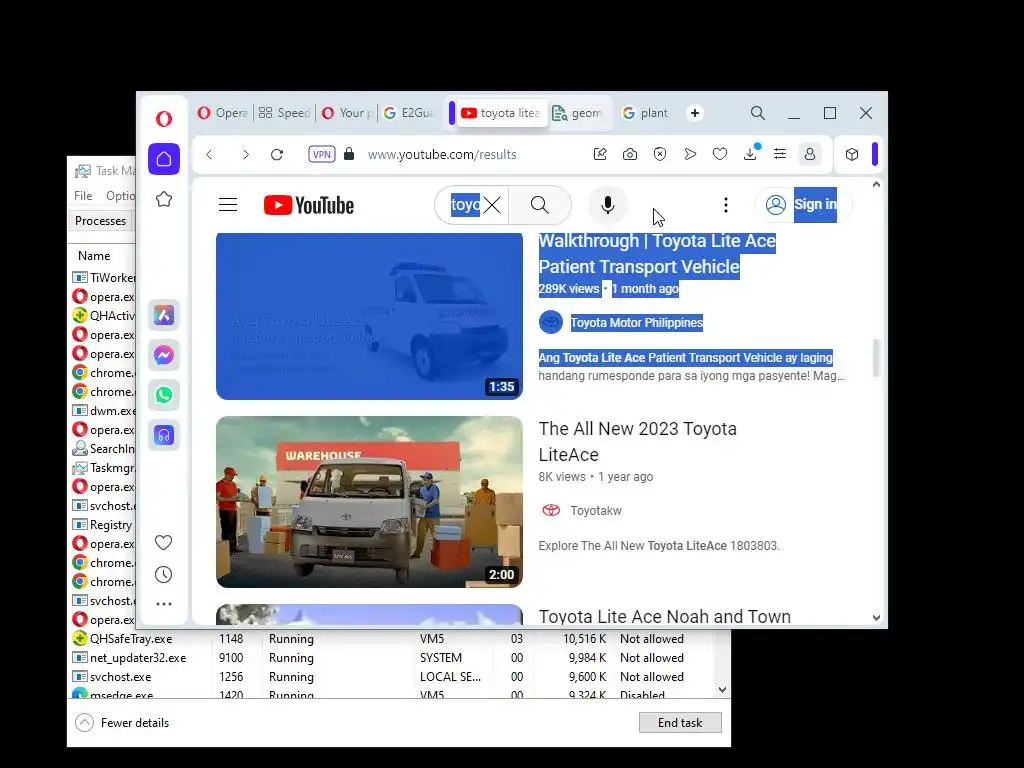Open sidebar setup three-dots menu
This screenshot has width=1024, height=768.
pos(164,604)
